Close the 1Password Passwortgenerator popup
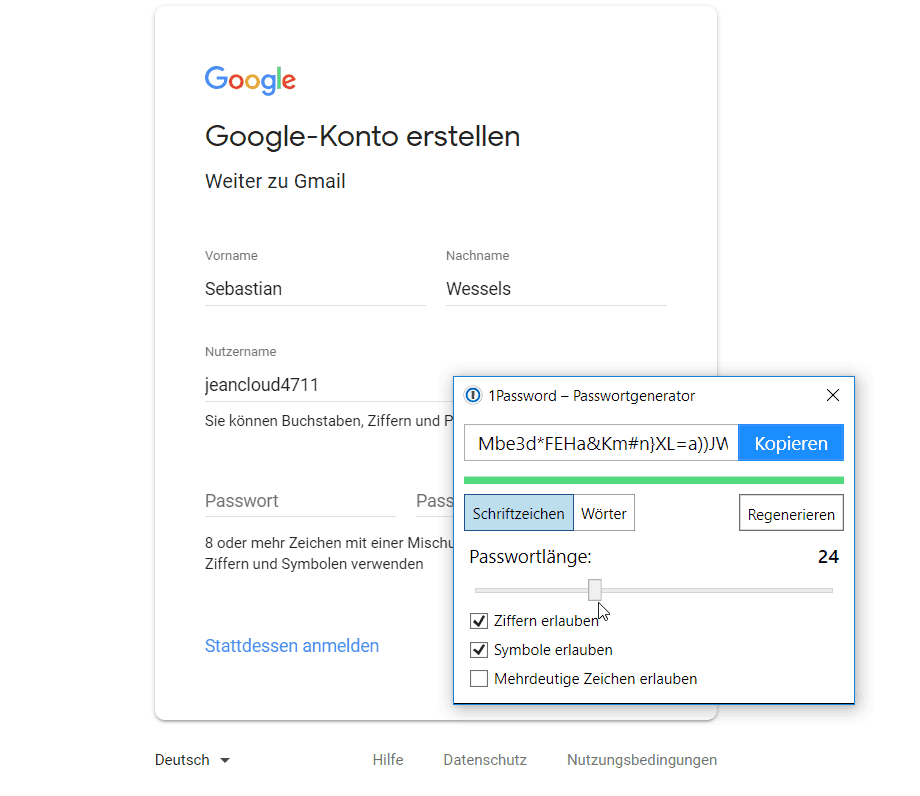 click(x=833, y=395)
